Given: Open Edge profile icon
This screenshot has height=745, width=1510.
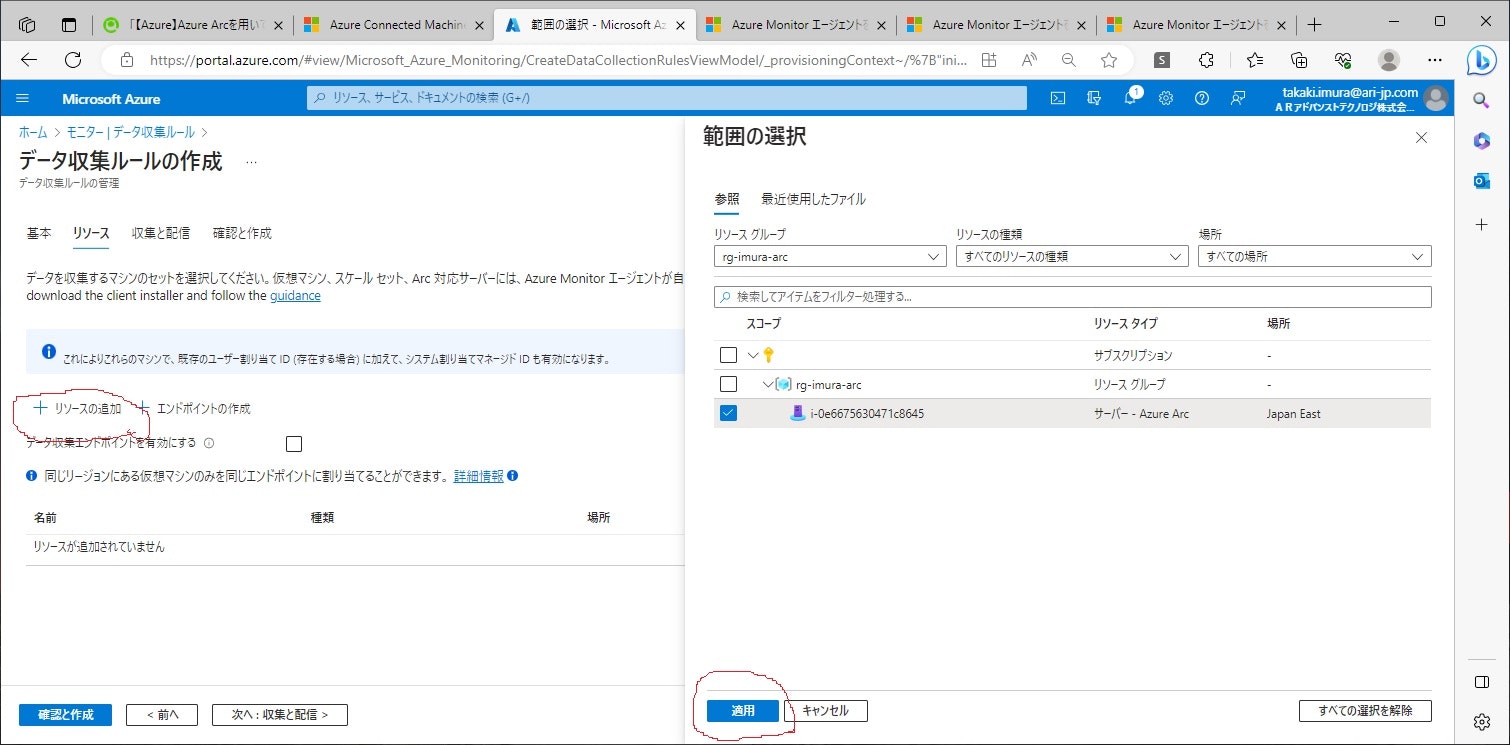Looking at the screenshot, I should pos(1388,60).
